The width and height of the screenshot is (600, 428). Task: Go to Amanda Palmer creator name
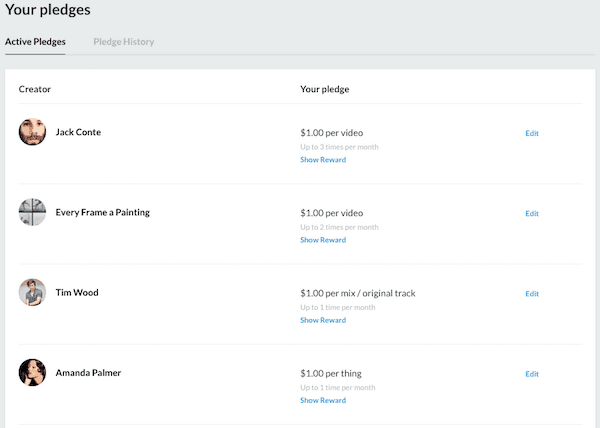[88, 373]
